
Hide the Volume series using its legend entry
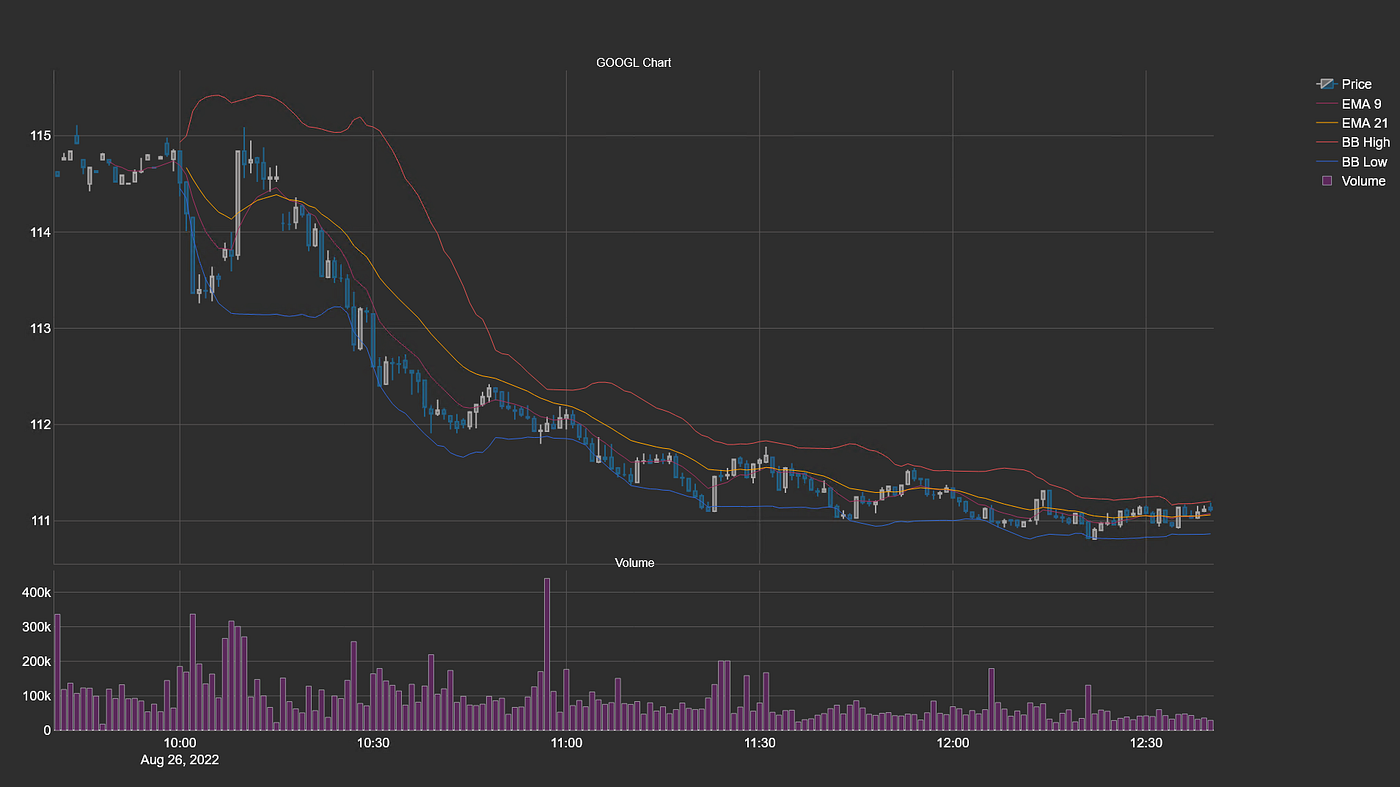point(1365,181)
